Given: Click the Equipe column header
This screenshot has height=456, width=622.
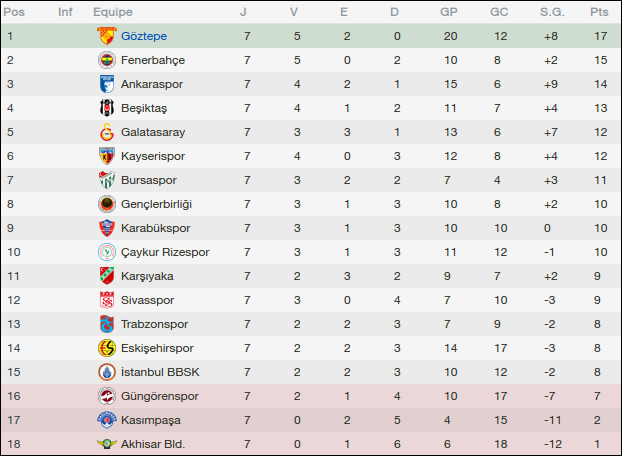Looking at the screenshot, I should (113, 12).
